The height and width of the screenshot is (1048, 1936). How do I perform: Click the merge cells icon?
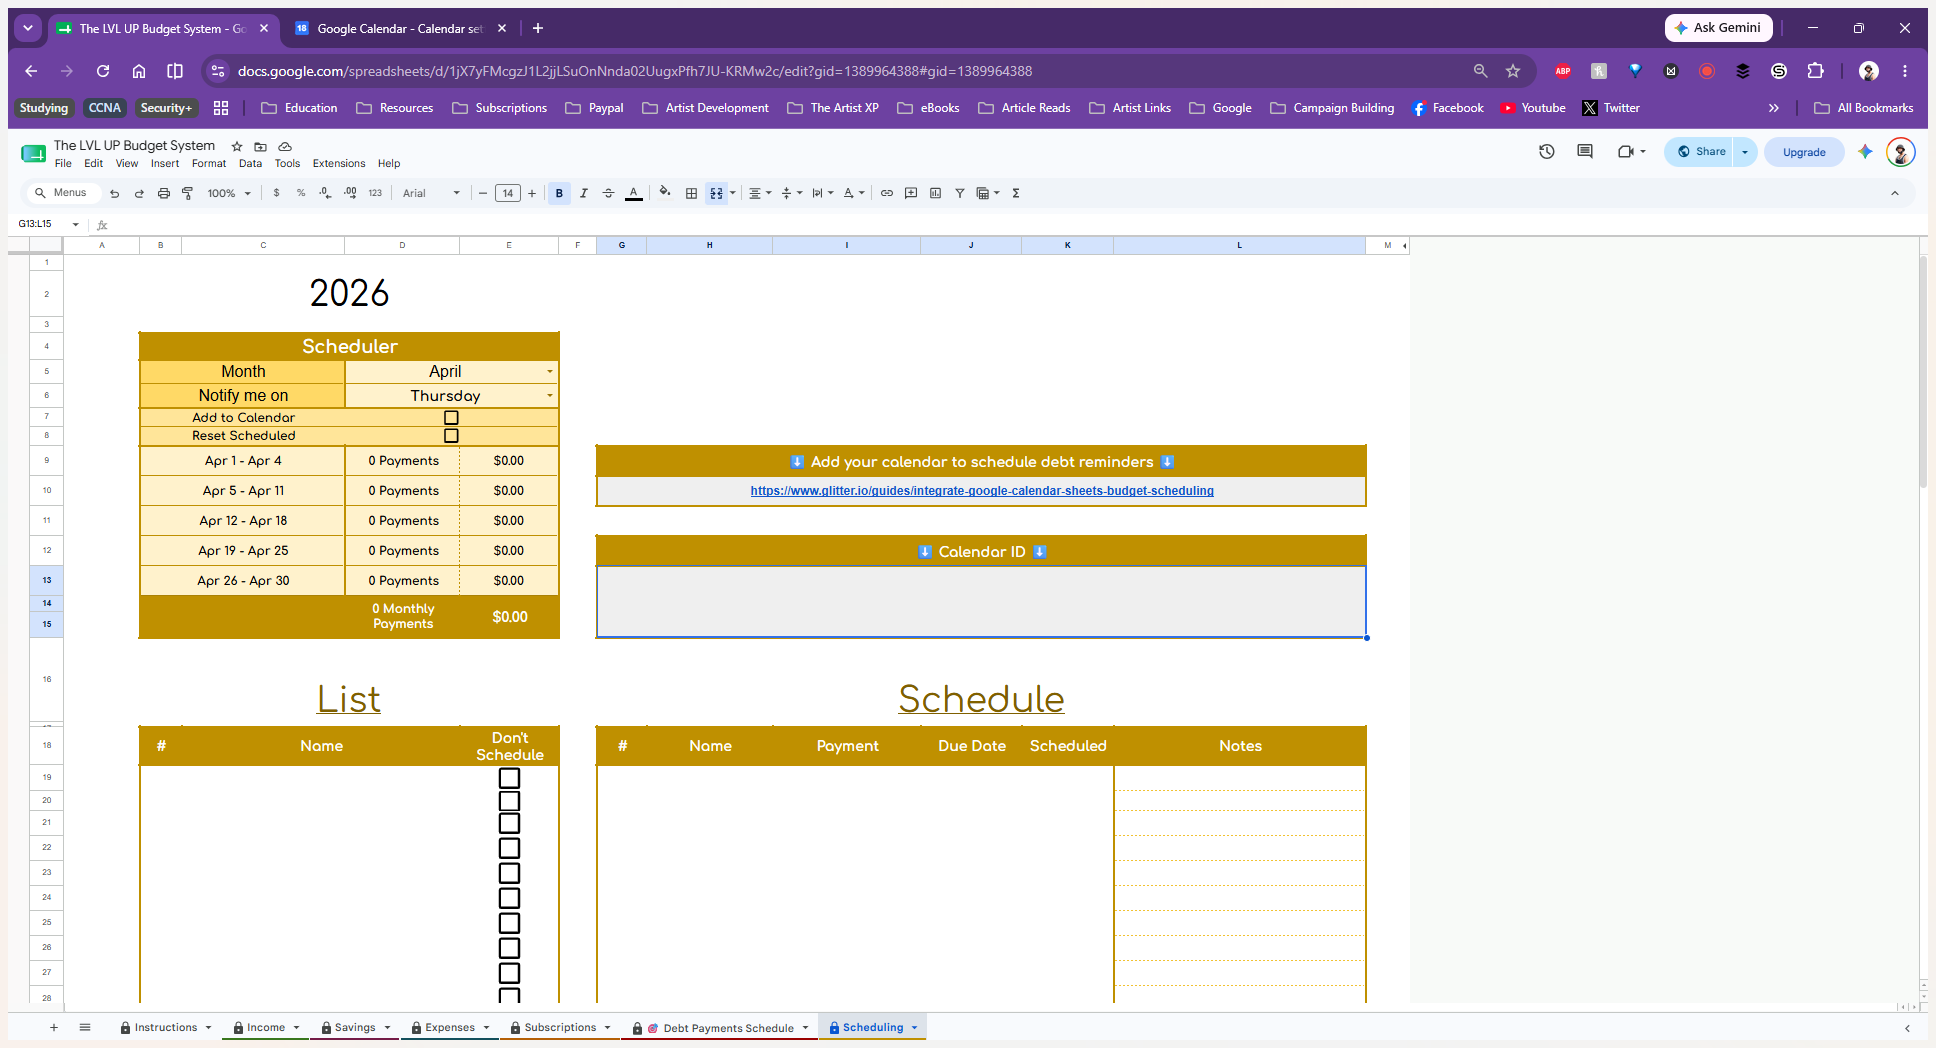[716, 193]
